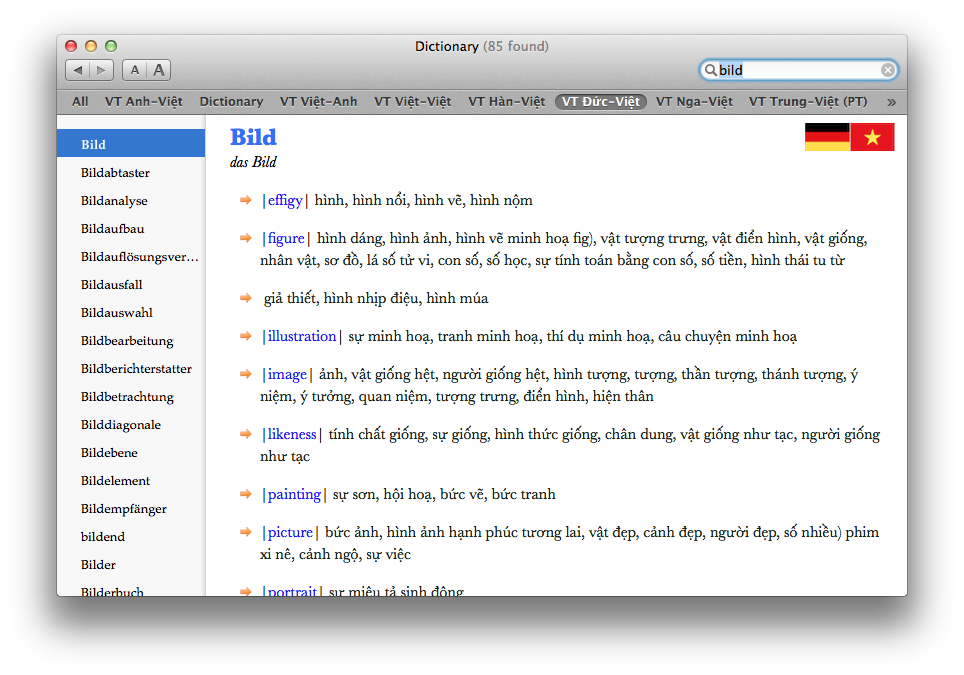
Task: Switch to VT Việt-Việt tab
Action: [413, 101]
